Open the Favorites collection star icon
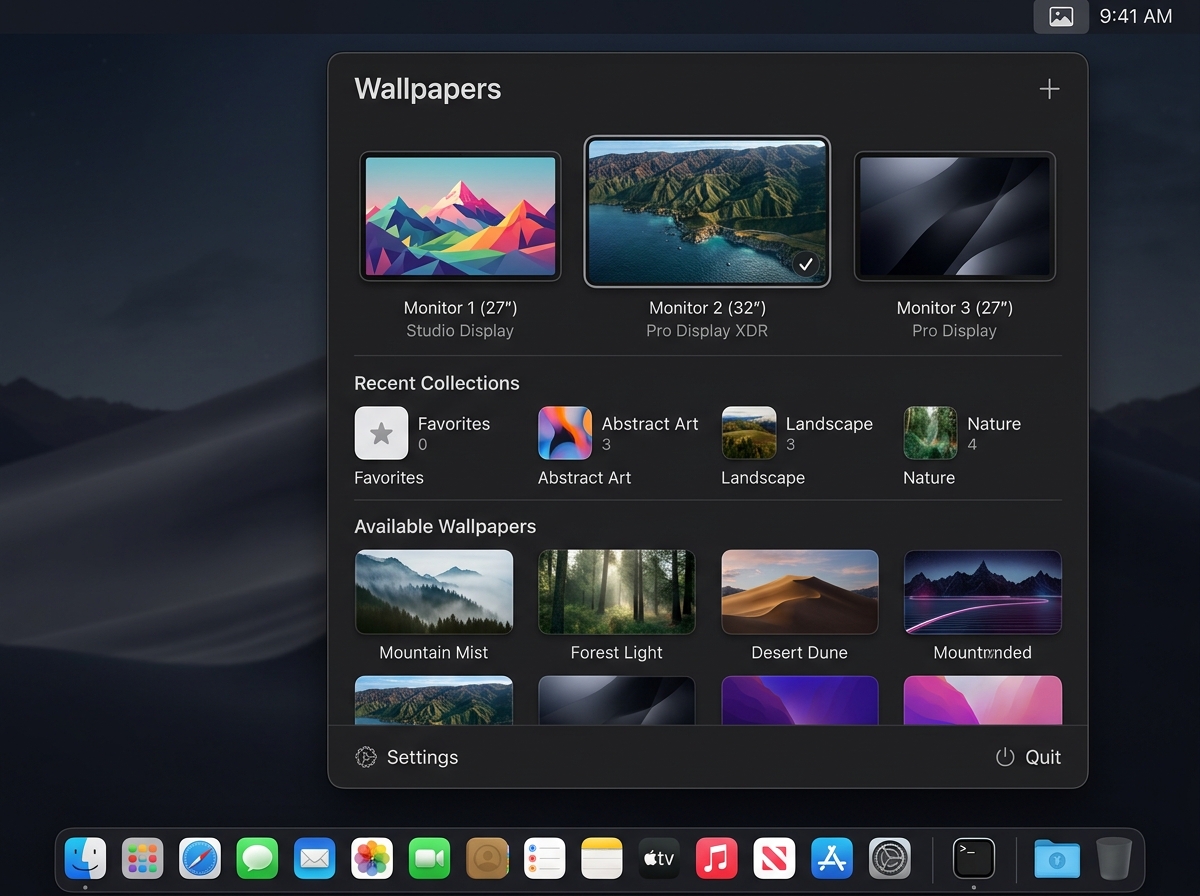The width and height of the screenshot is (1200, 896). (x=381, y=433)
